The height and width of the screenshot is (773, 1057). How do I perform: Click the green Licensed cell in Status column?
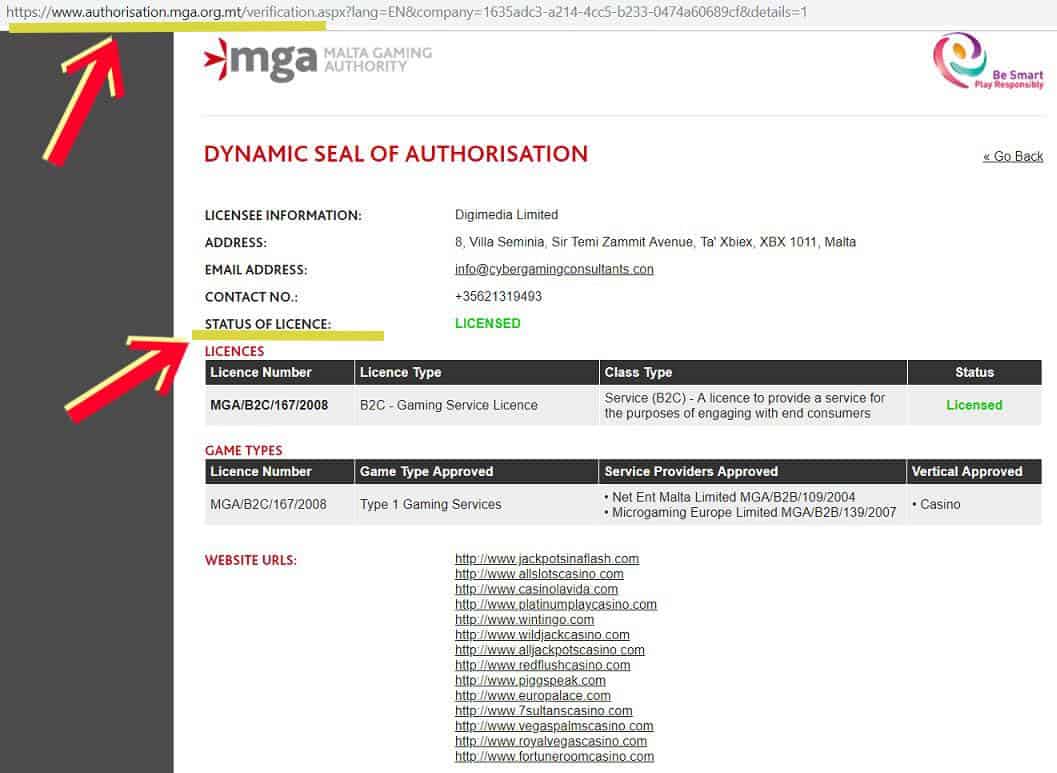[974, 405]
